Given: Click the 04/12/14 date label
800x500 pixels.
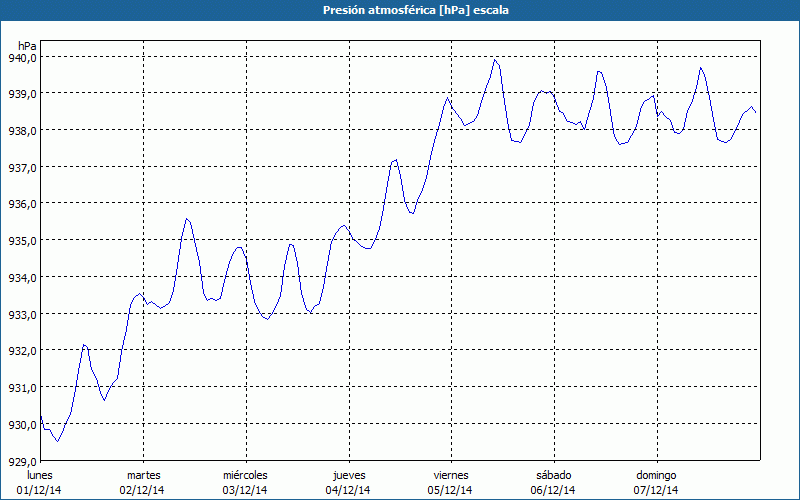Looking at the screenshot, I should [348, 490].
